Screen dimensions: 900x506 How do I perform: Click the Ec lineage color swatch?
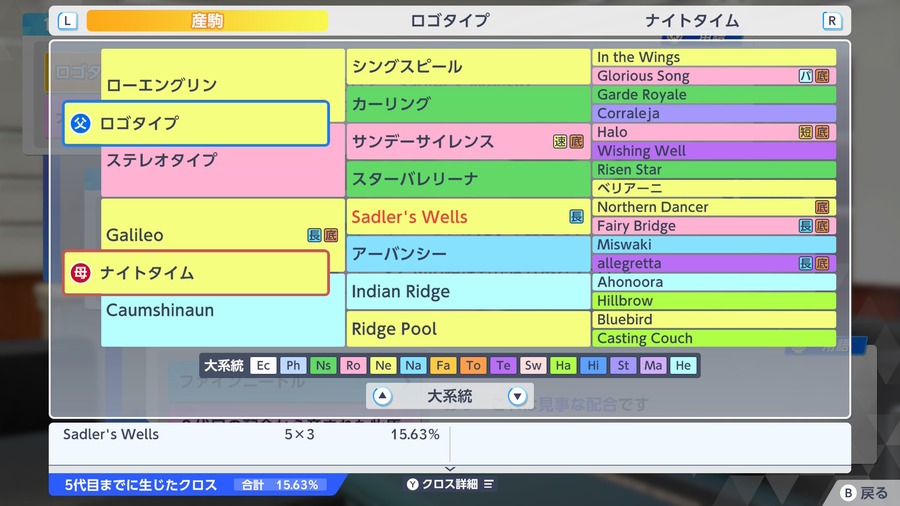[263, 365]
